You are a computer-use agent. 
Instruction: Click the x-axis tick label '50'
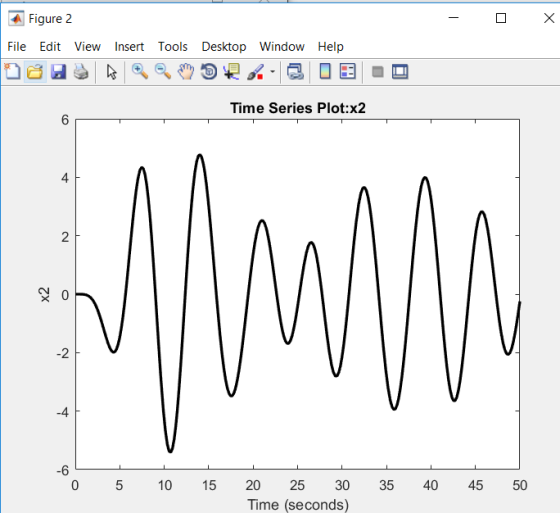[520, 485]
